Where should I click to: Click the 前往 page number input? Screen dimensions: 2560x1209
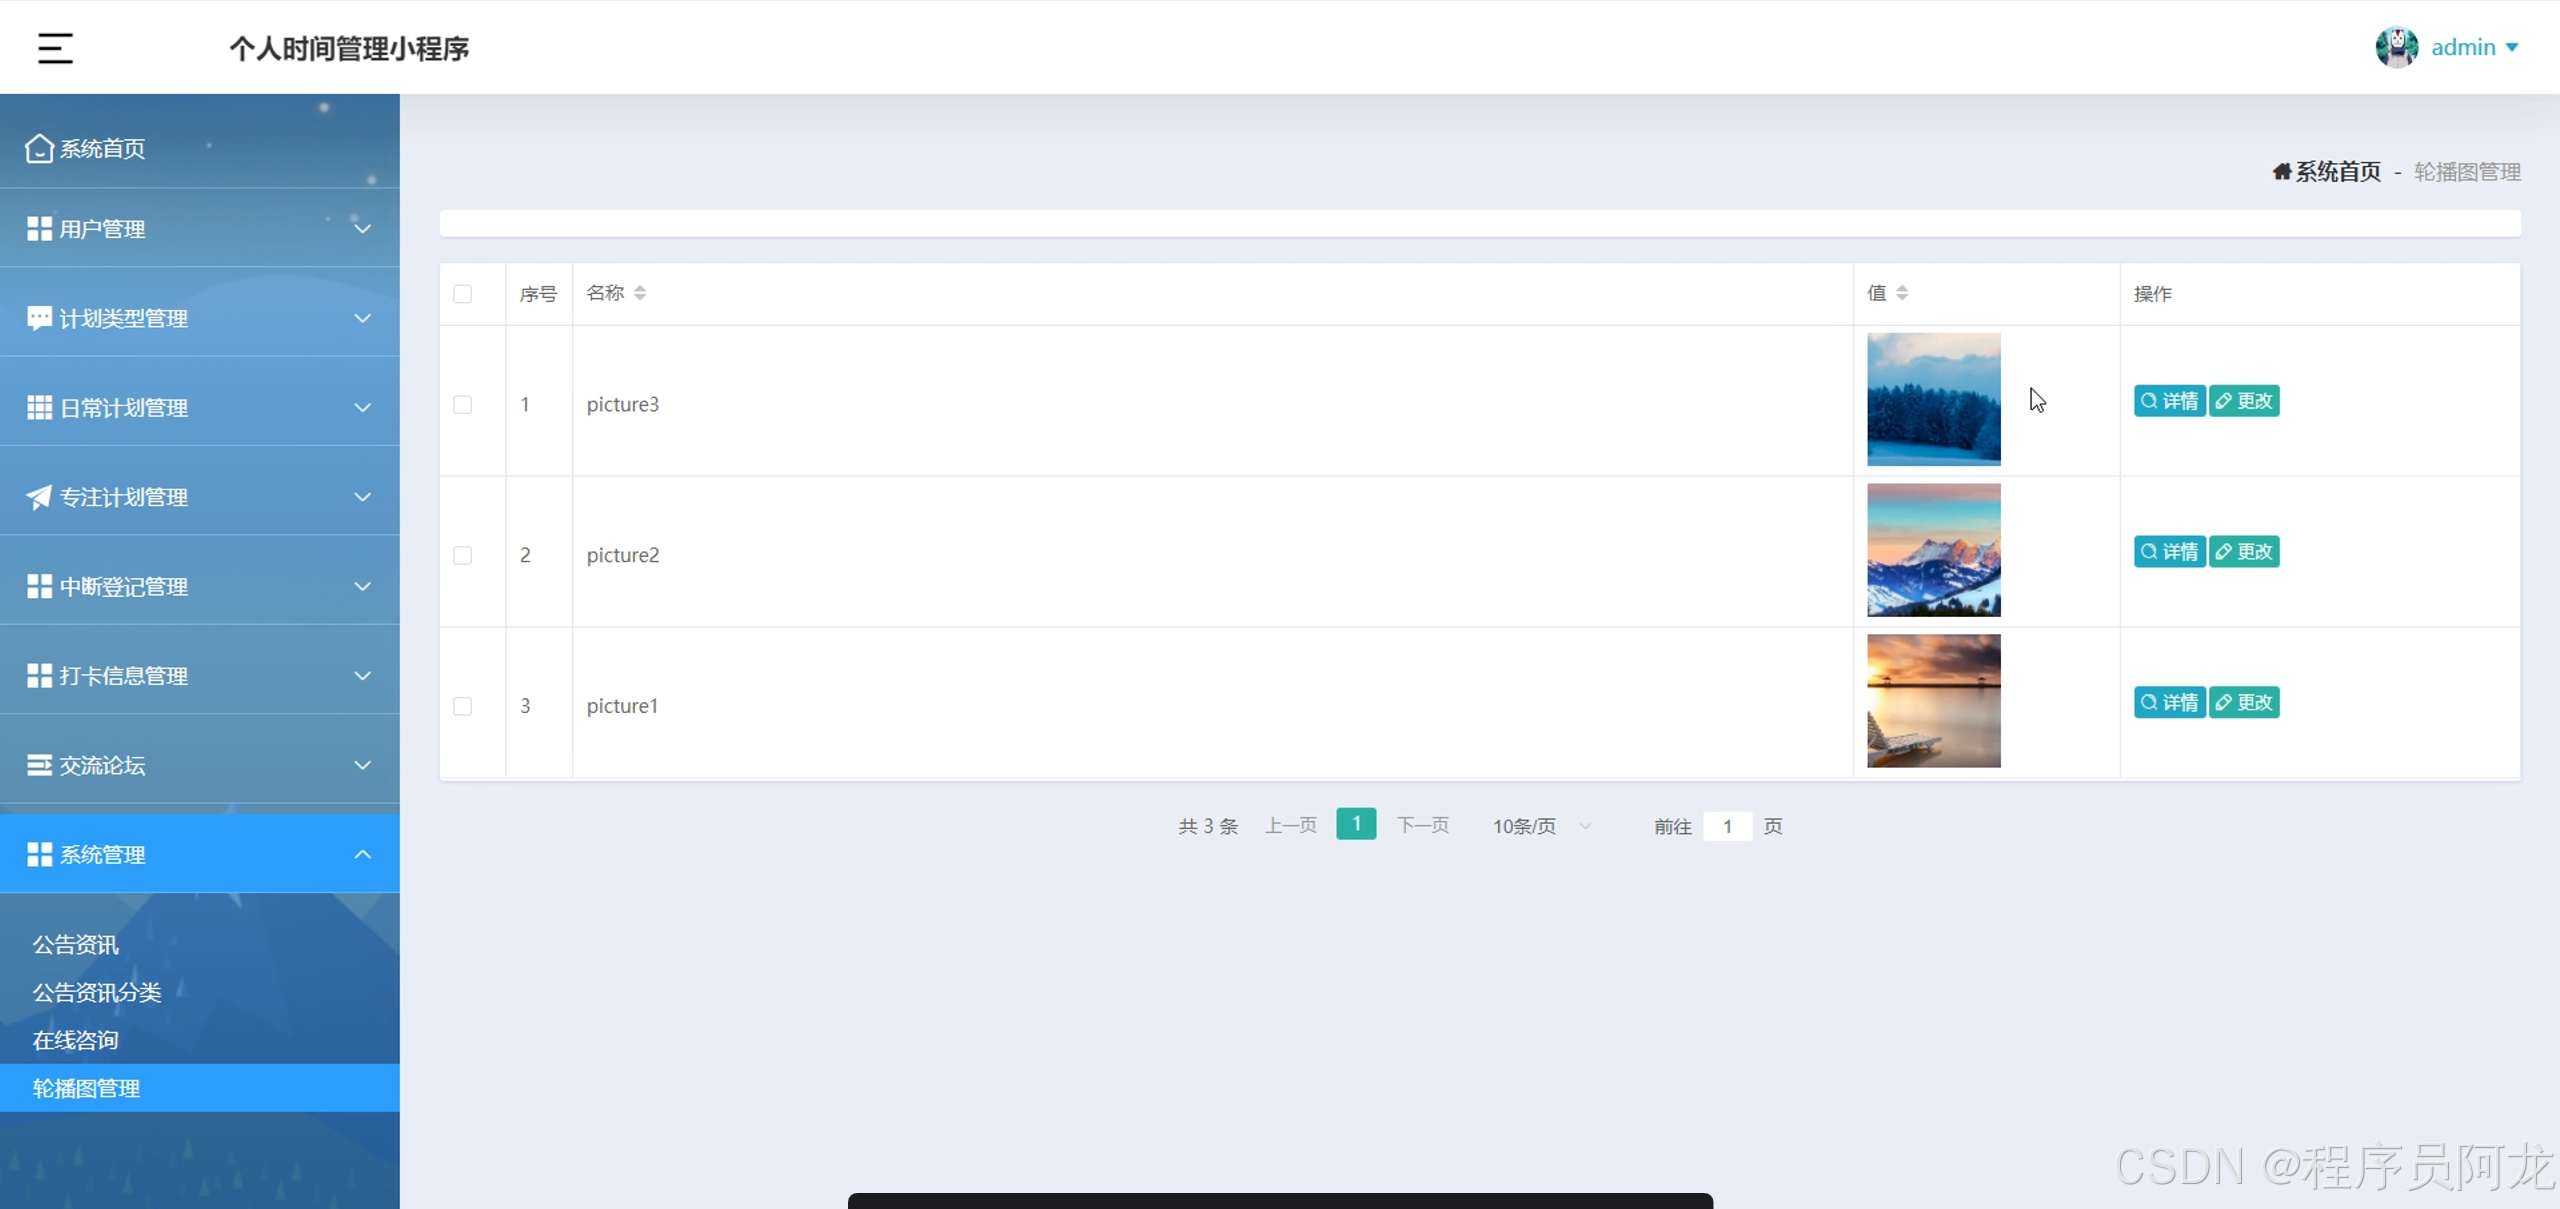tap(1726, 826)
